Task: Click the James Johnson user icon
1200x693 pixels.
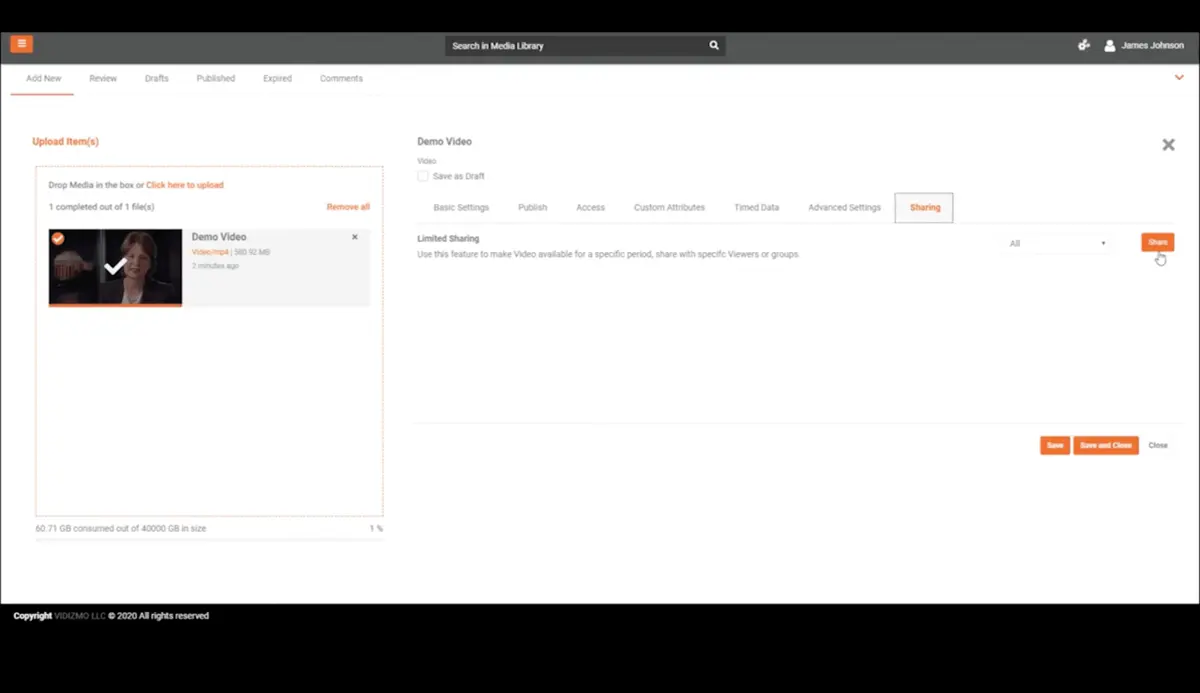Action: coord(1109,45)
